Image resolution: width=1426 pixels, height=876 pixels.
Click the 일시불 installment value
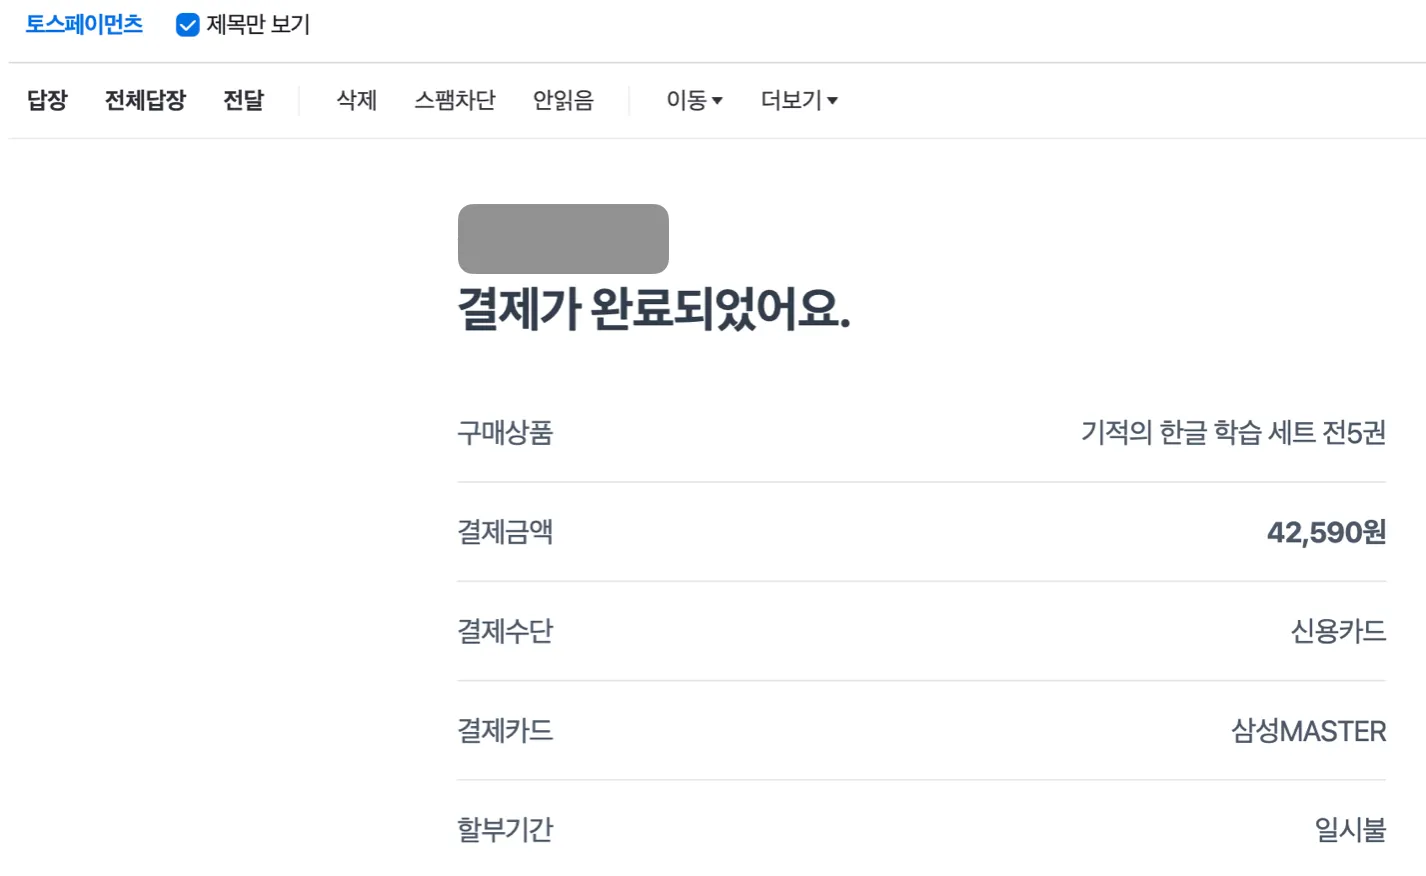click(x=1350, y=830)
